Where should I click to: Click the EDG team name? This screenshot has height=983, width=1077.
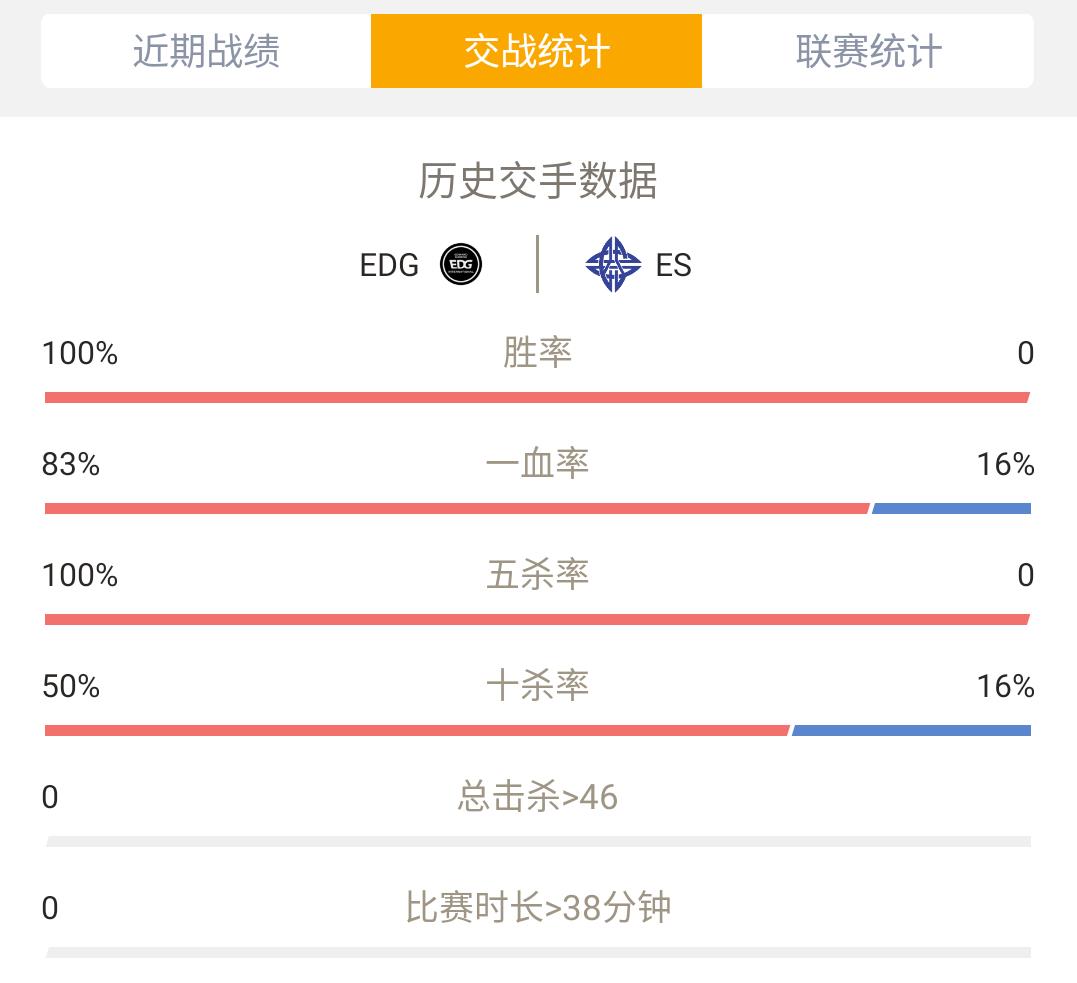coord(389,266)
